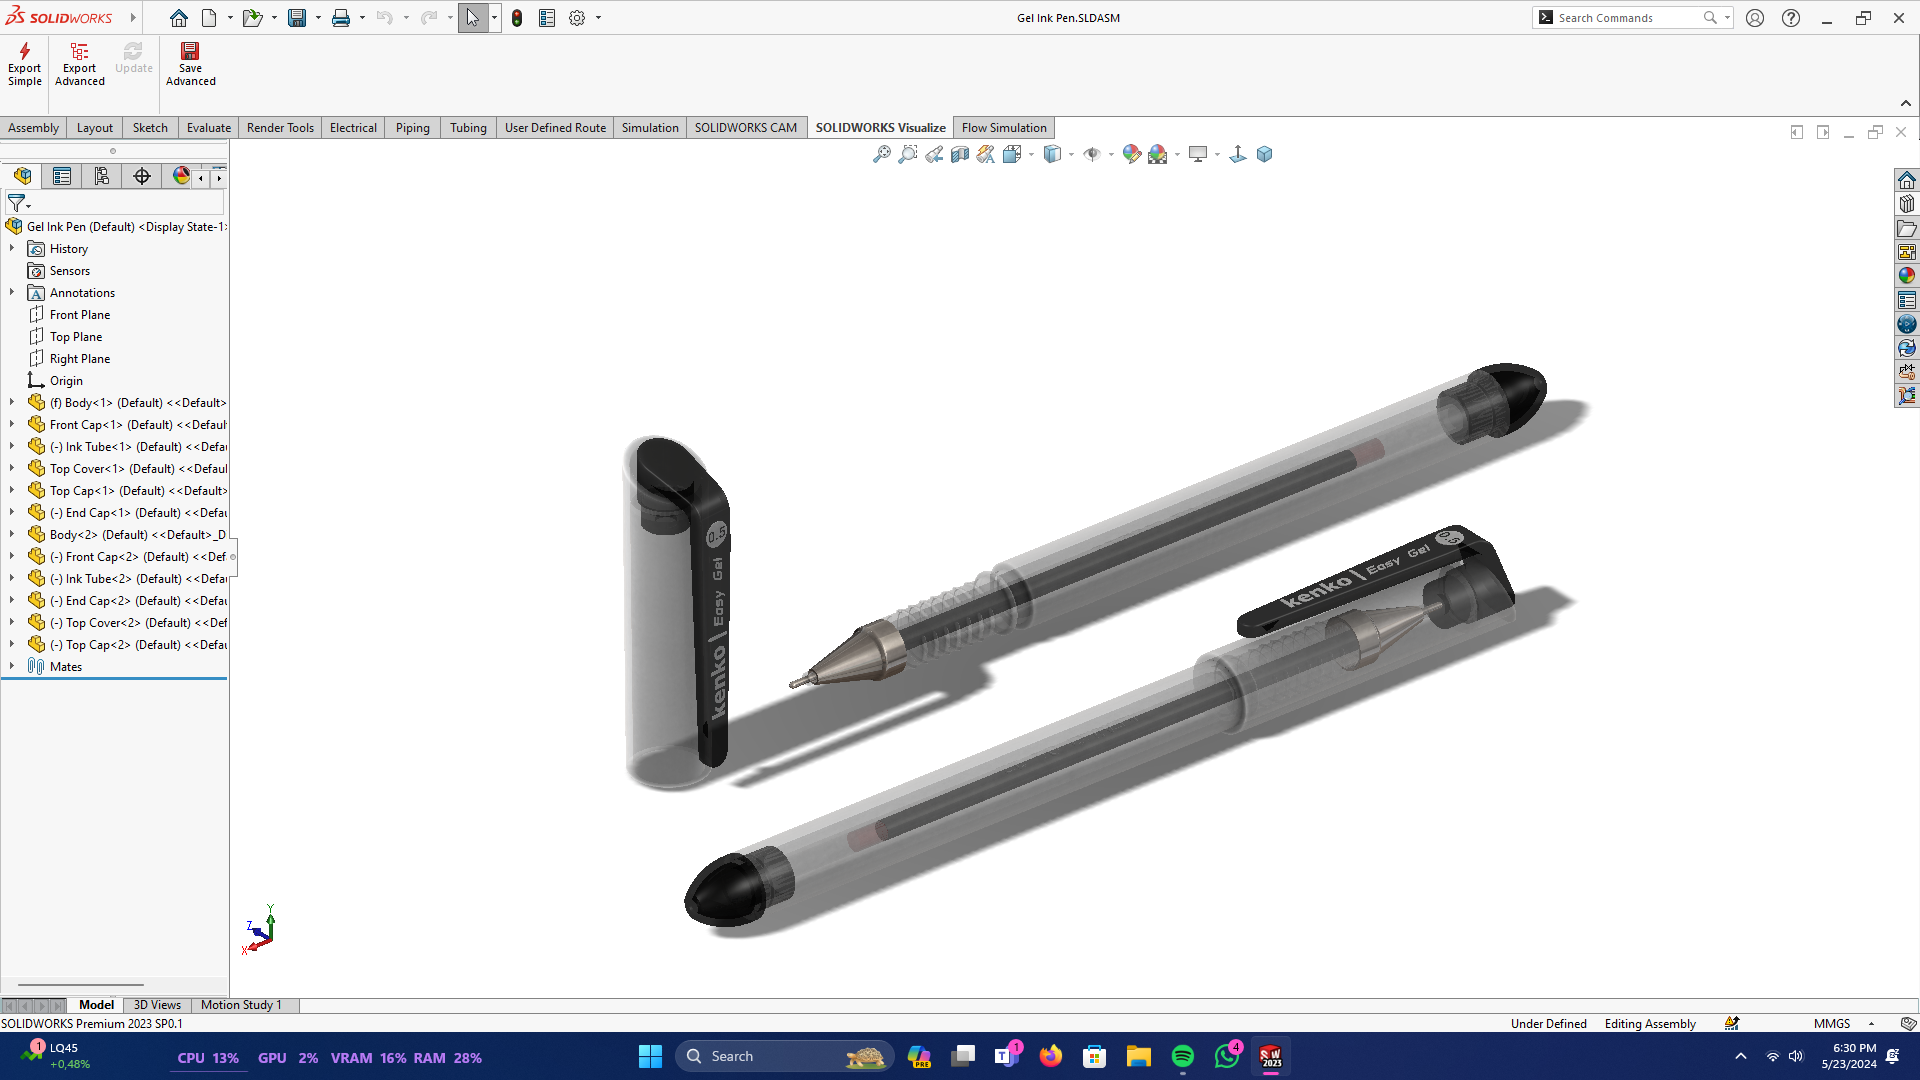Expand the Ink Tube<1> component node
Screen dimensions: 1920x1080
pos(12,446)
